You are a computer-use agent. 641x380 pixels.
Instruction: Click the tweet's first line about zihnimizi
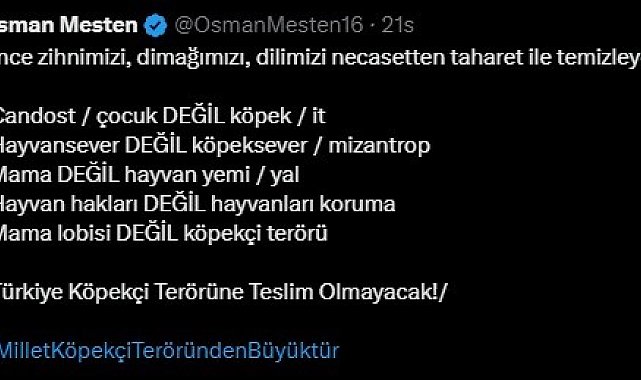[320, 58]
